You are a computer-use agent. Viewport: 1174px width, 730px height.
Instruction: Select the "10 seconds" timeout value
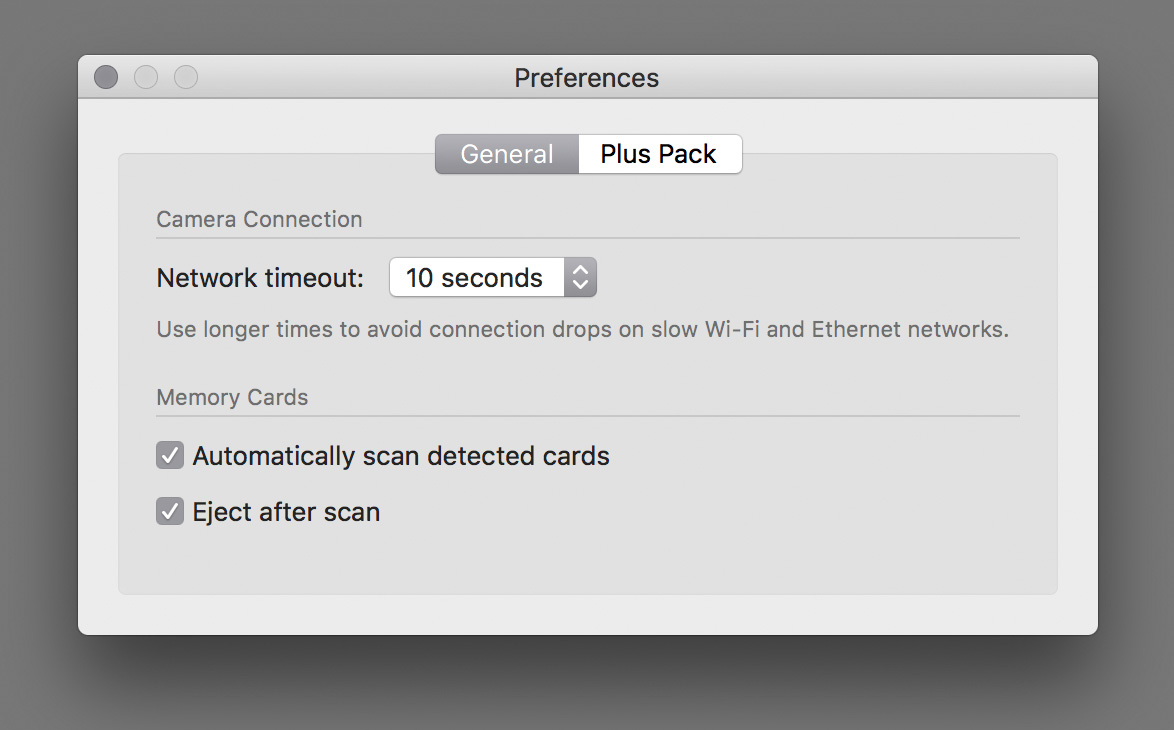click(x=474, y=278)
